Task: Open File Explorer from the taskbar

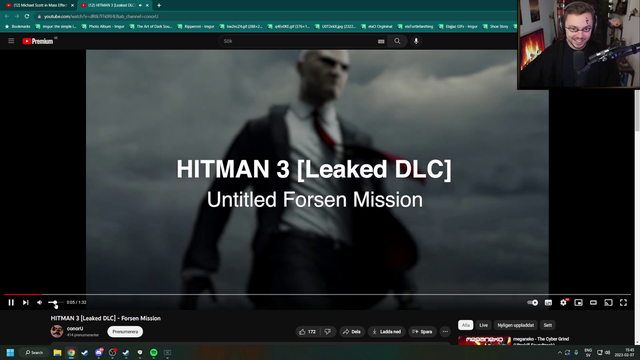Action: coord(57,352)
